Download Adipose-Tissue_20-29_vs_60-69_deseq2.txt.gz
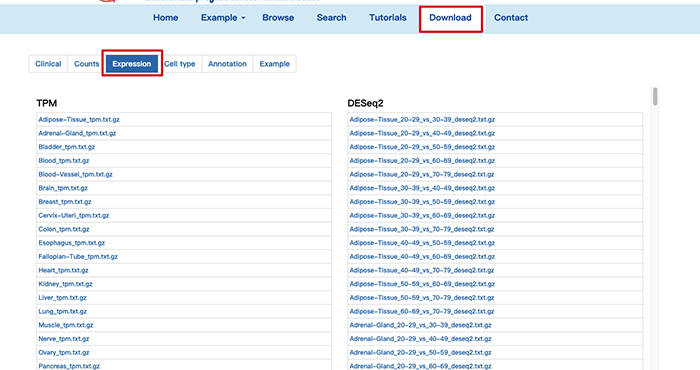 (x=422, y=161)
